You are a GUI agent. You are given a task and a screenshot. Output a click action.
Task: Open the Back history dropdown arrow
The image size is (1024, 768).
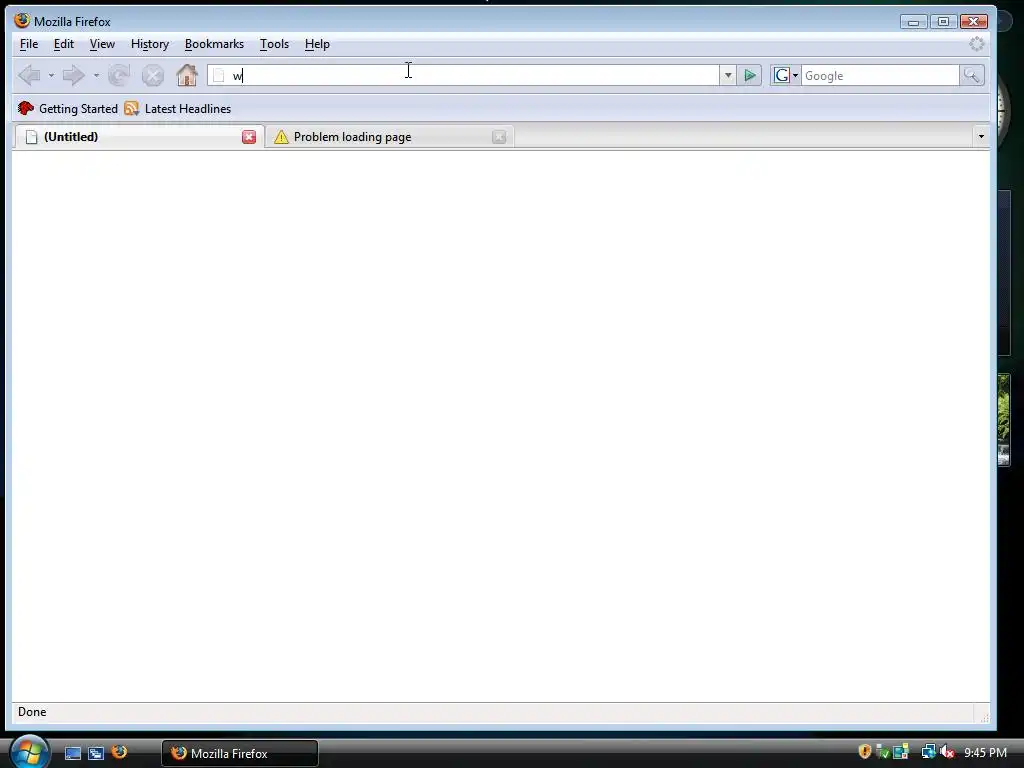click(x=51, y=76)
